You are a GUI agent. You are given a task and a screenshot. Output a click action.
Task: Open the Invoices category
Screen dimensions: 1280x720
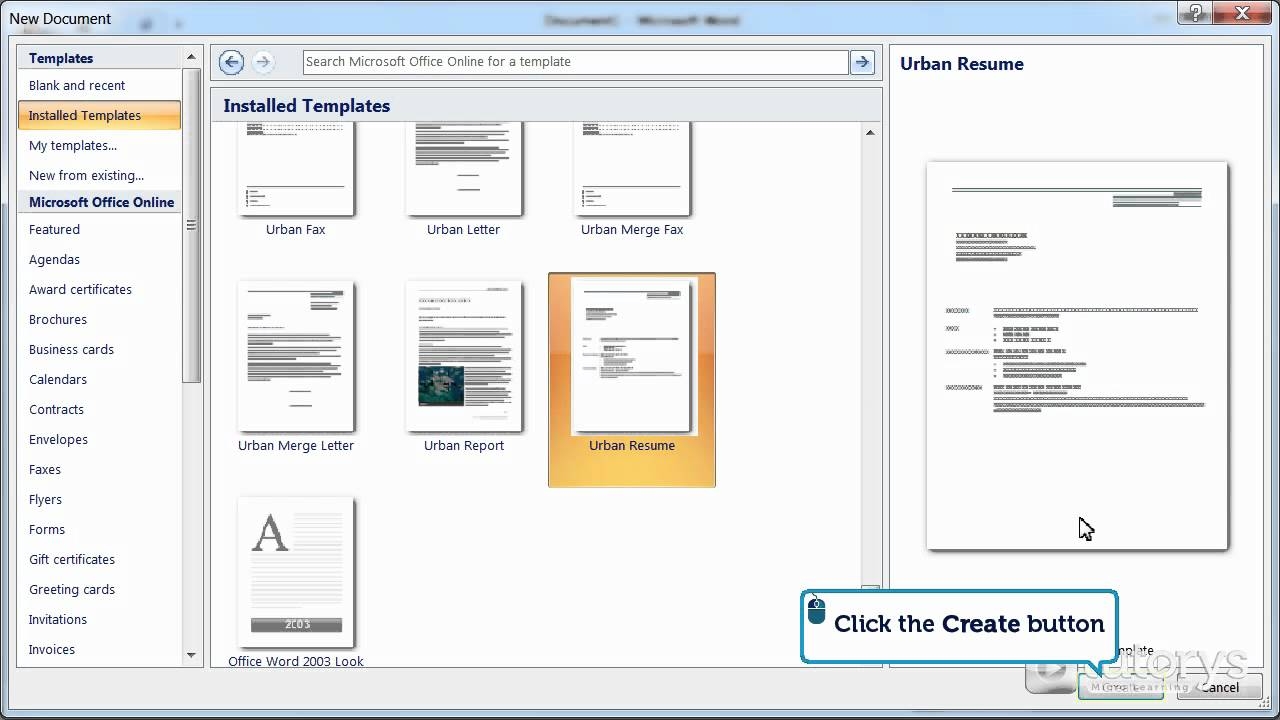[99, 649]
